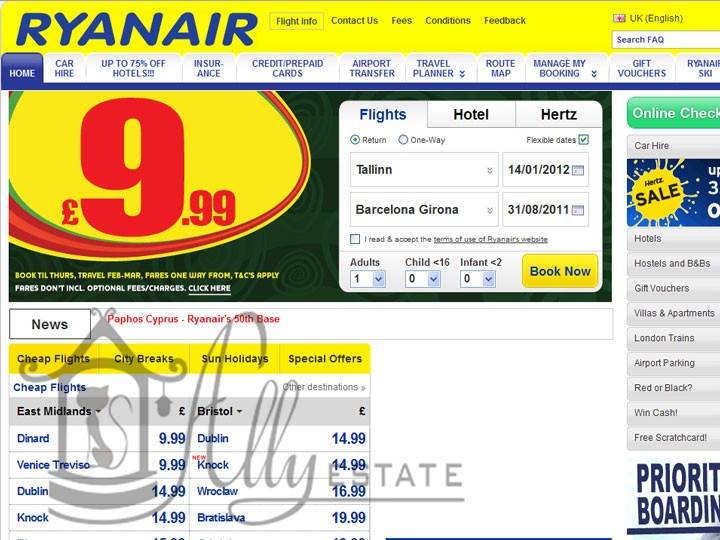Screen dimensions: 720x540
Task: Open the City Breaks tab
Action: pos(143,359)
